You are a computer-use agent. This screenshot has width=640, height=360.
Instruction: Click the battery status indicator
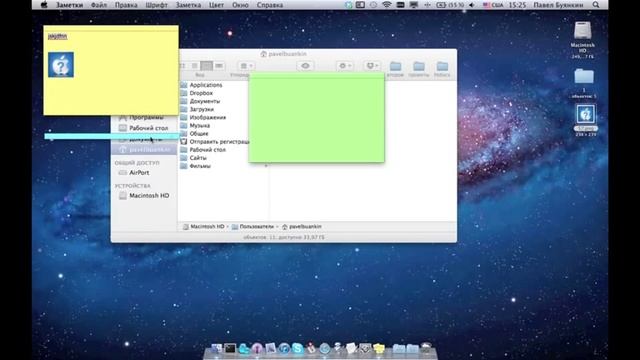point(450,5)
